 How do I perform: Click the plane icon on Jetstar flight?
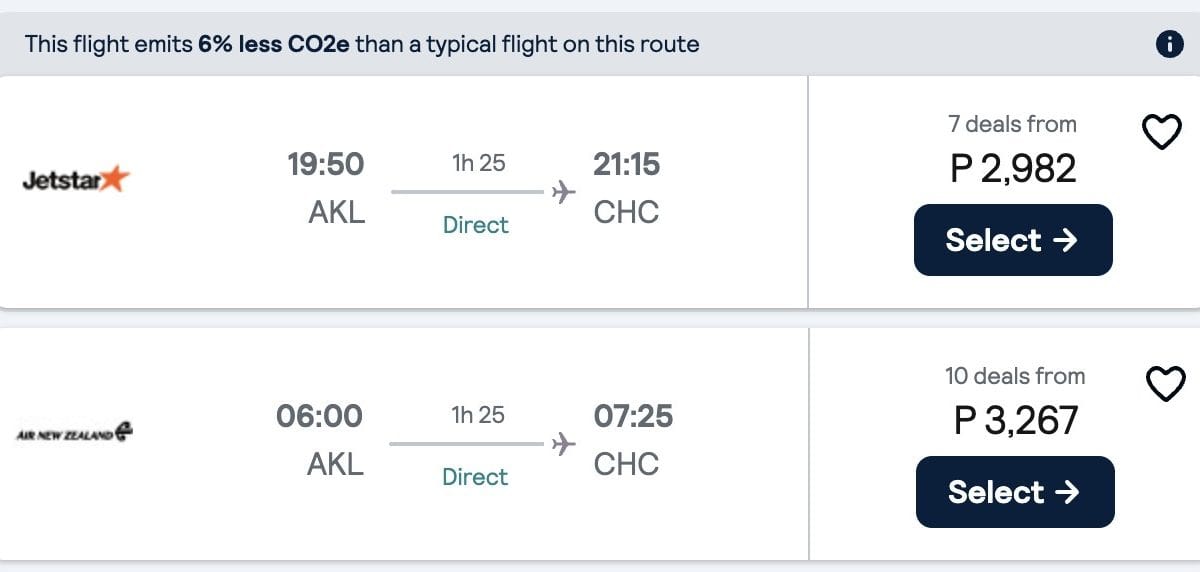pyautogui.click(x=564, y=190)
